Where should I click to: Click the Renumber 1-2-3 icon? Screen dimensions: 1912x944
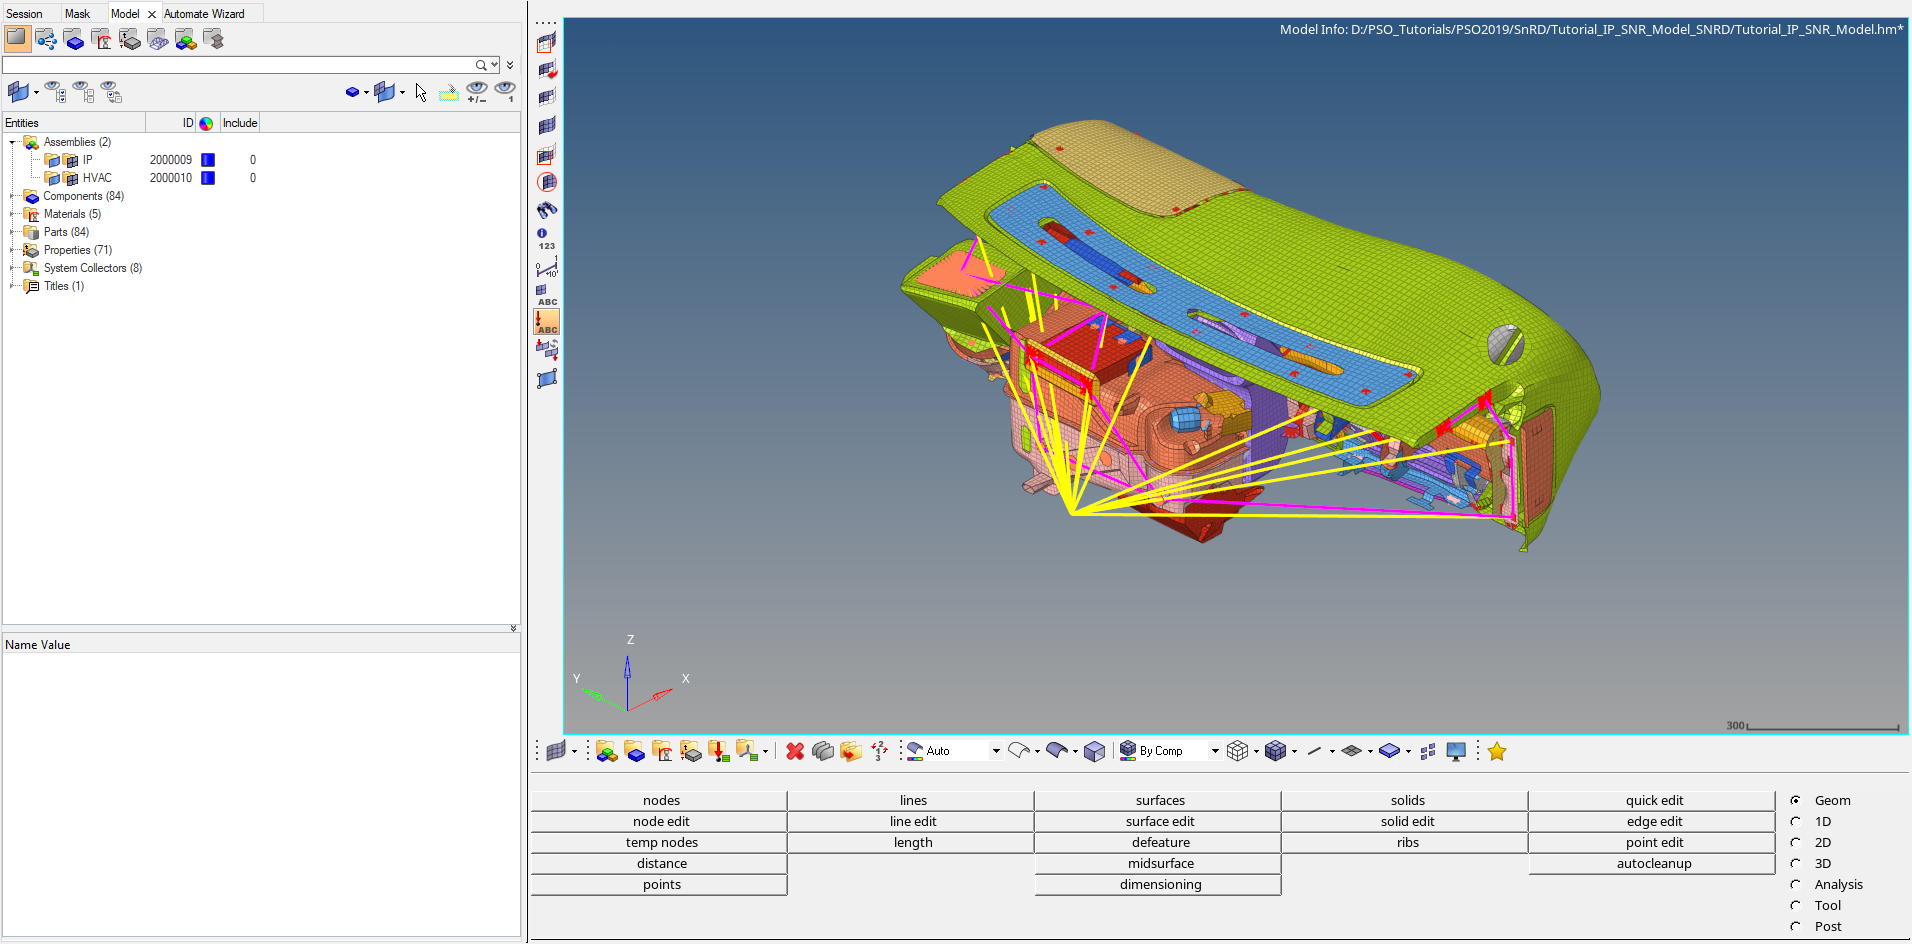click(879, 751)
